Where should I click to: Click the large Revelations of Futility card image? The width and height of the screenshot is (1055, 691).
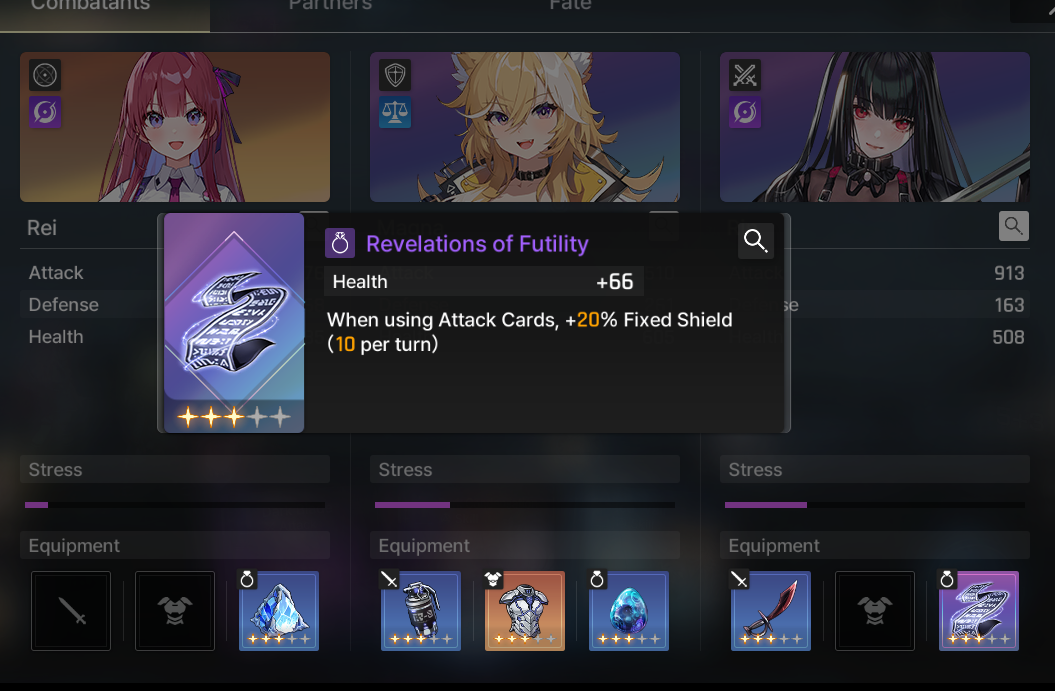pyautogui.click(x=234, y=323)
